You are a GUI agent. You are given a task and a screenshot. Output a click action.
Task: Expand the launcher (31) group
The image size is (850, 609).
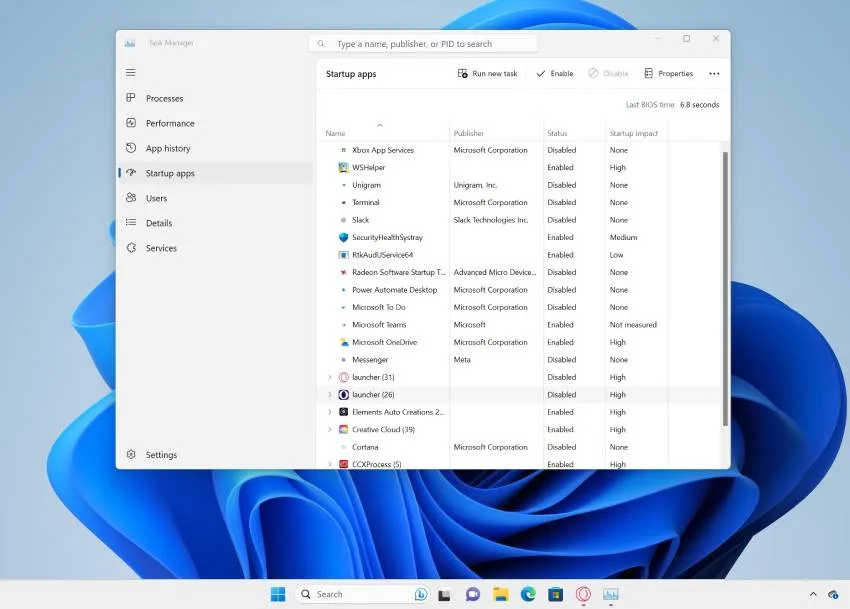tap(330, 377)
